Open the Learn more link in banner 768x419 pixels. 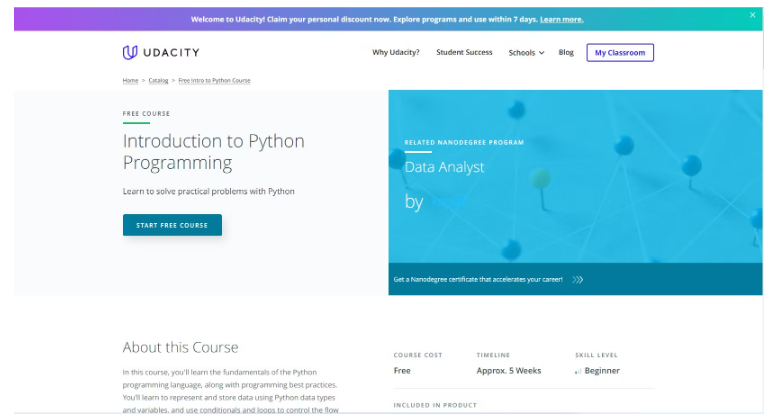561,20
